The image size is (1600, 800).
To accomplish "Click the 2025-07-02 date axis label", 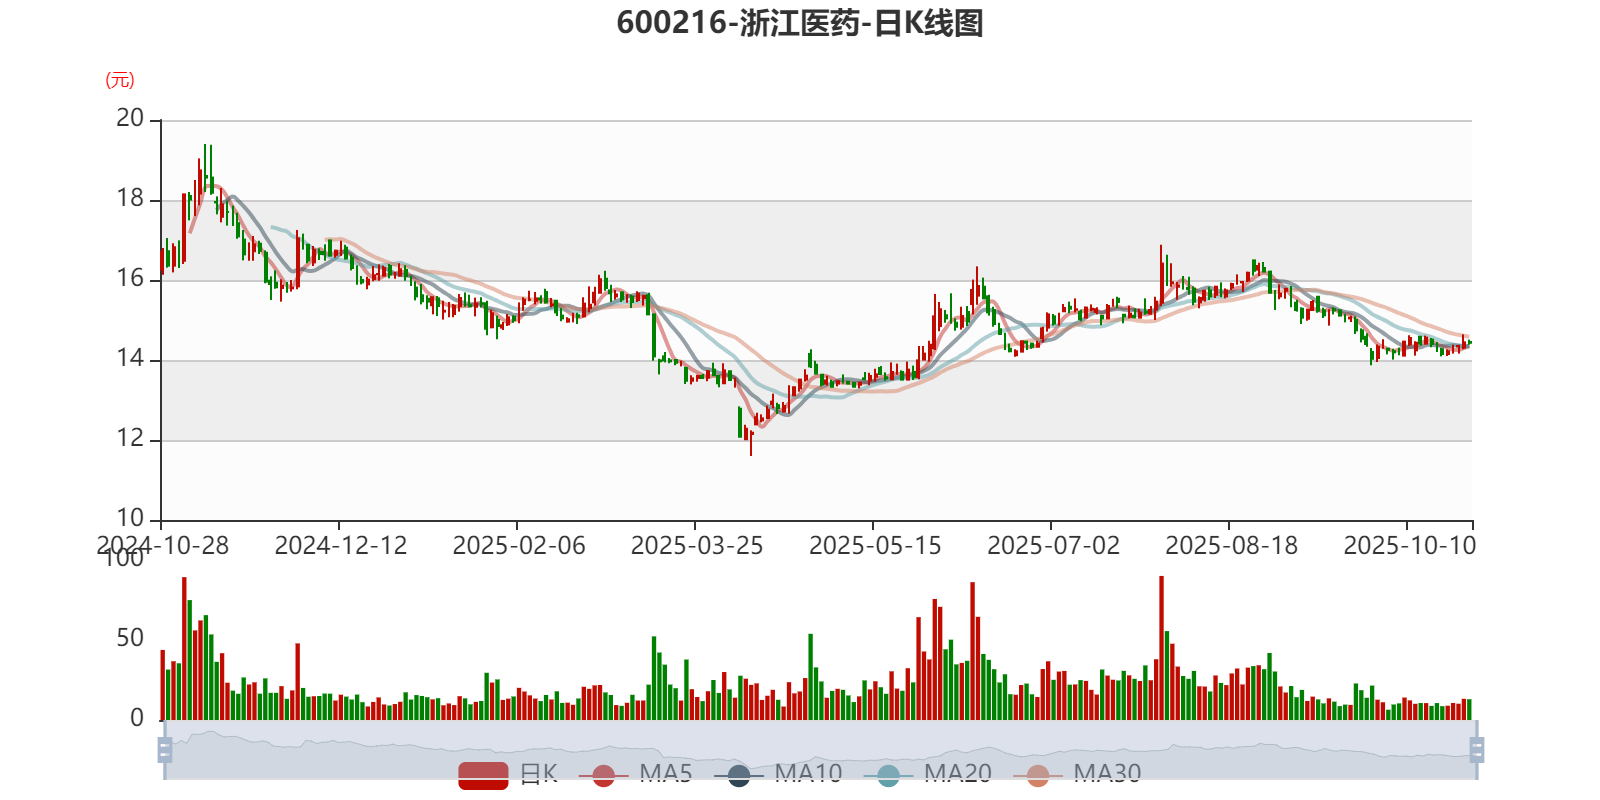I will pos(1053,545).
